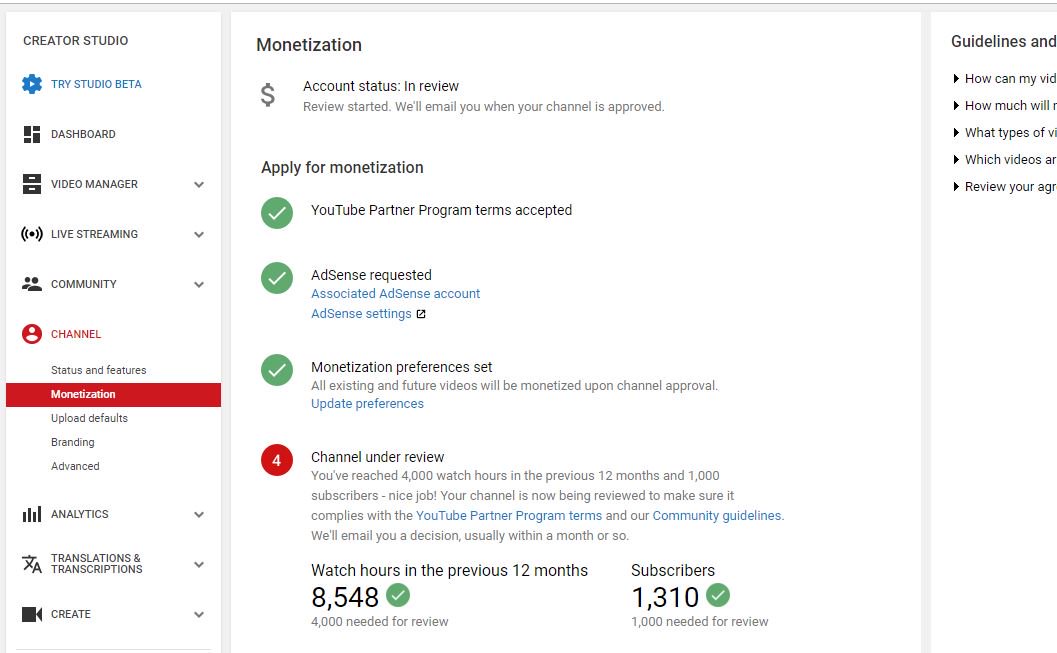Click external link icon after AdSense settings

point(421,314)
